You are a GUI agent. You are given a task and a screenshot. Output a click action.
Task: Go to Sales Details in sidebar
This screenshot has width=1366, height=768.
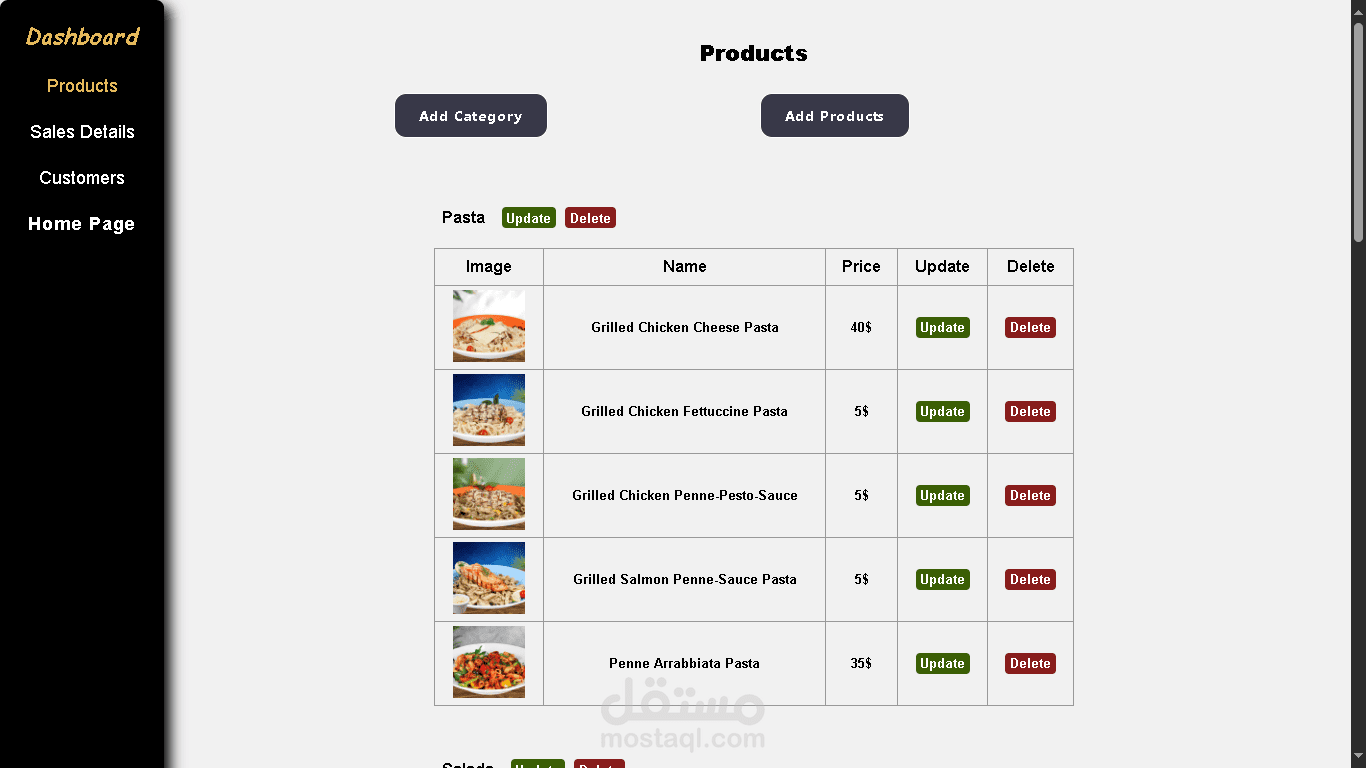(x=82, y=132)
